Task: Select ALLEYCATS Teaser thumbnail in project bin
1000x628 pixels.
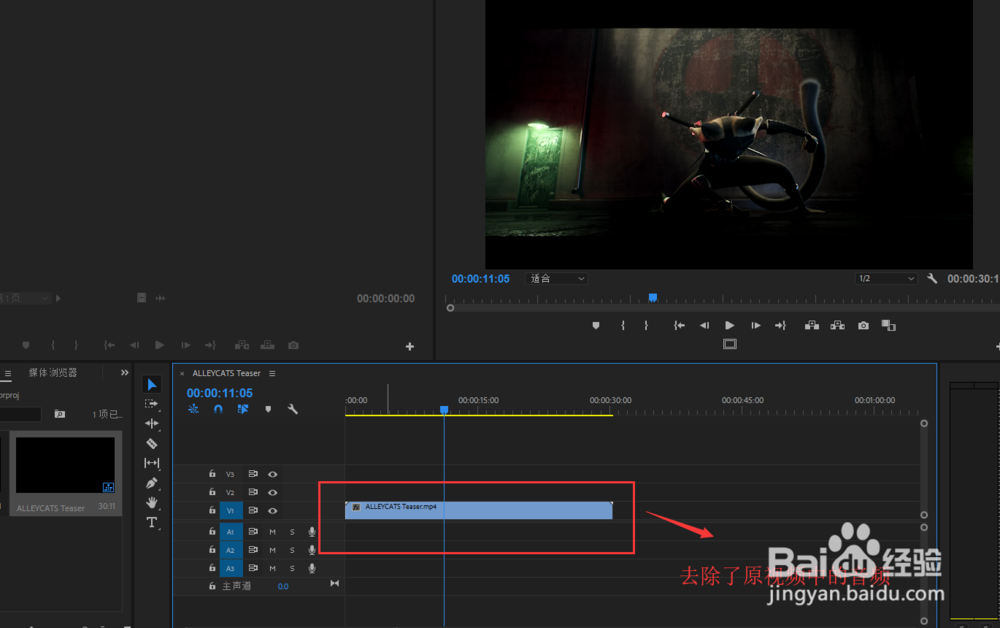Action: pyautogui.click(x=65, y=465)
